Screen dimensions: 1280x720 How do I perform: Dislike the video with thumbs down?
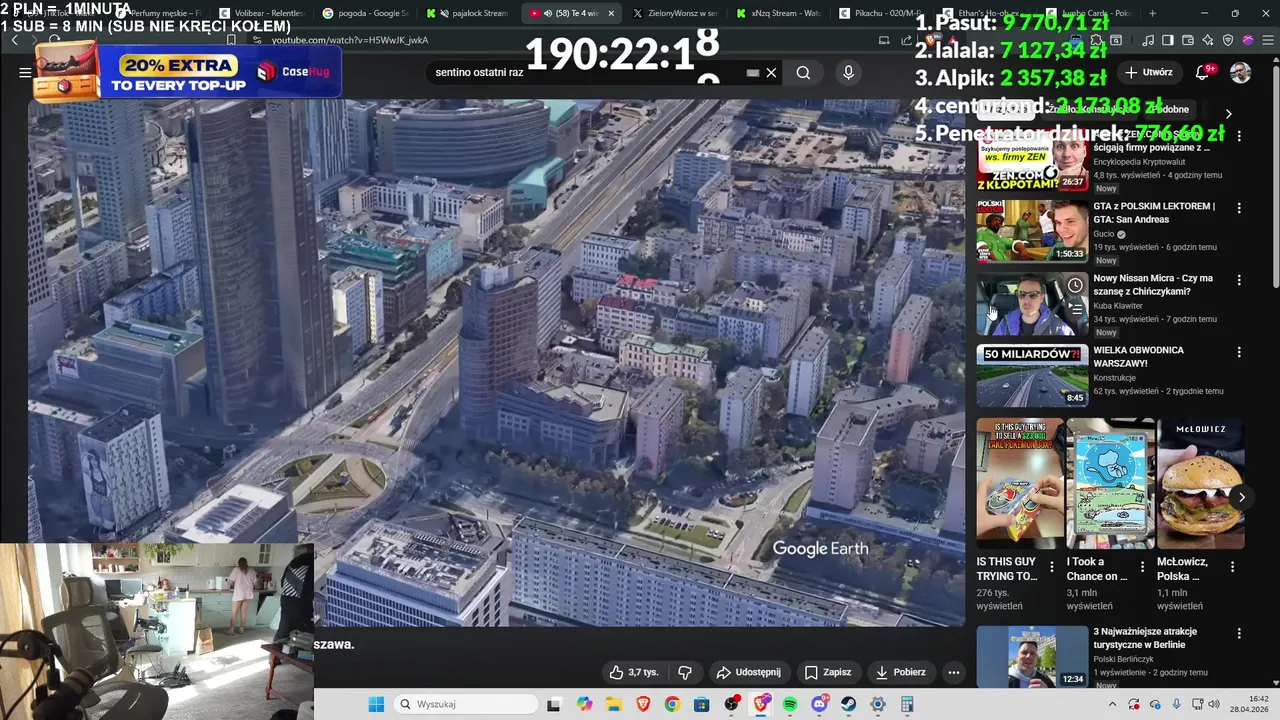click(685, 672)
